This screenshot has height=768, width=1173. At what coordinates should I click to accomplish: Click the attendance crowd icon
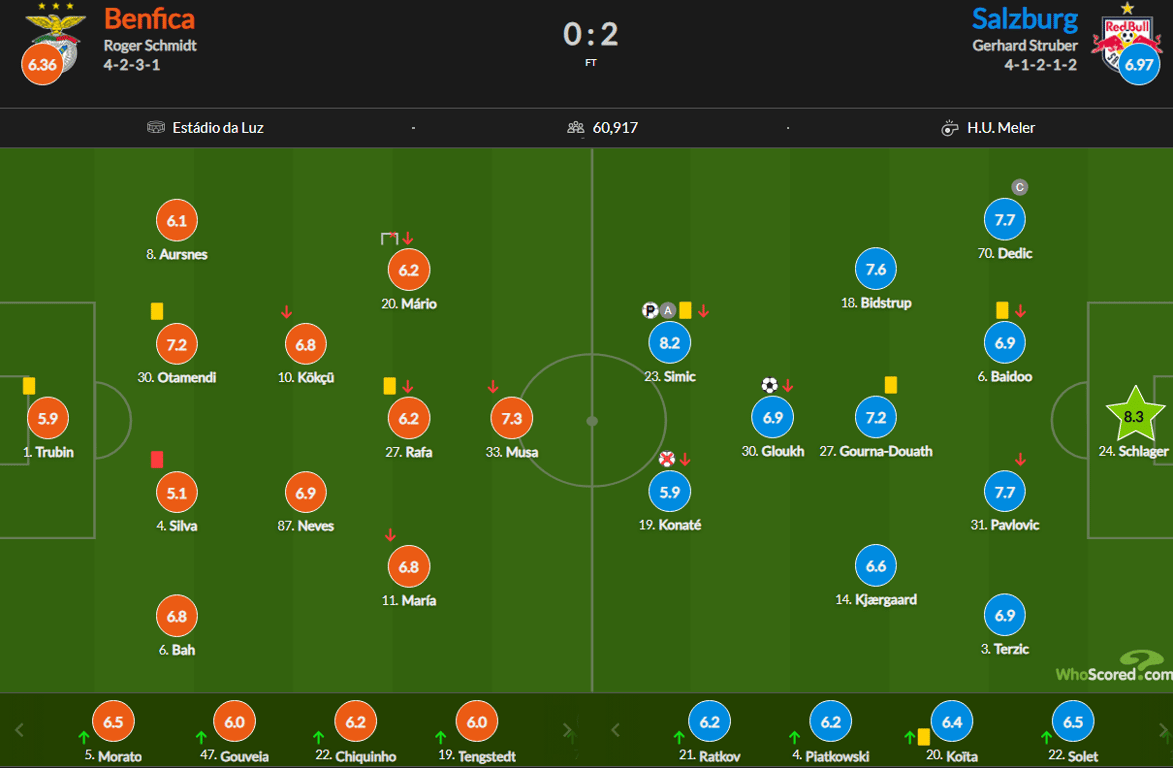pyautogui.click(x=575, y=128)
